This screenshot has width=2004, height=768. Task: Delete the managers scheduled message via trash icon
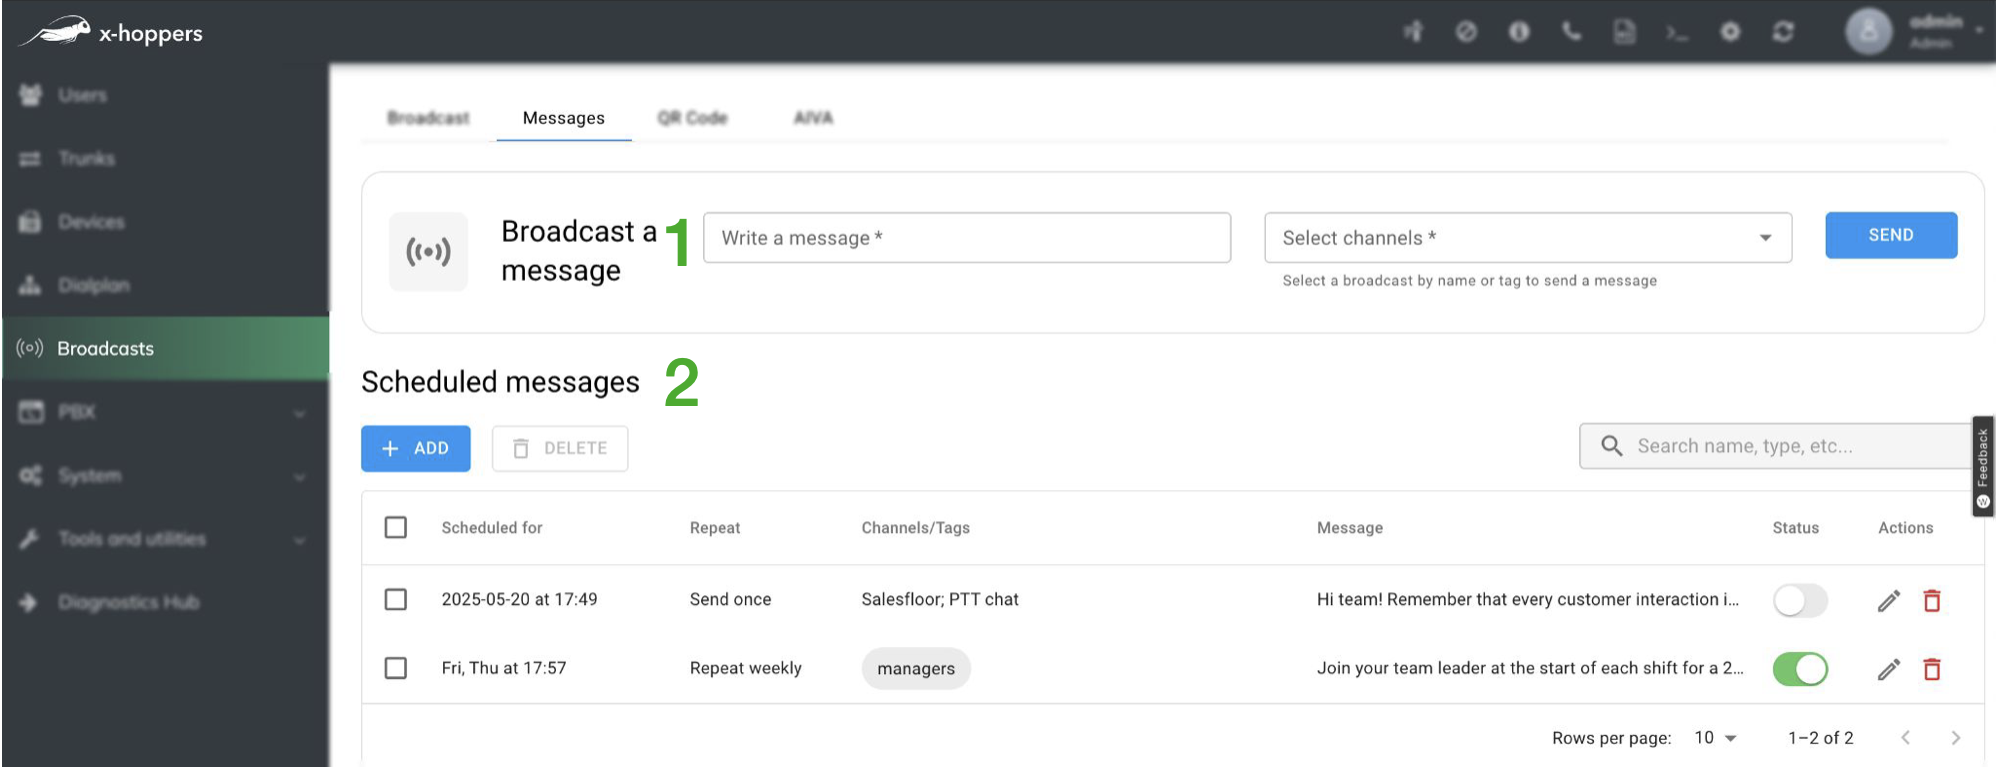(x=1932, y=669)
